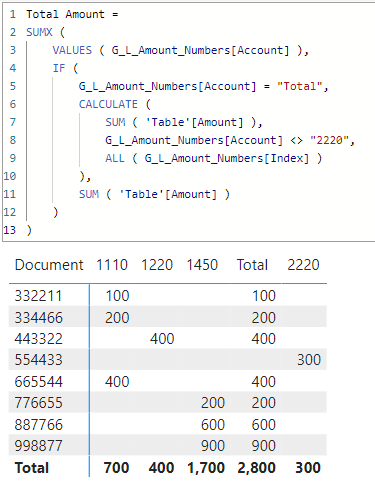Click Total column value 600 for 887766

(264, 425)
